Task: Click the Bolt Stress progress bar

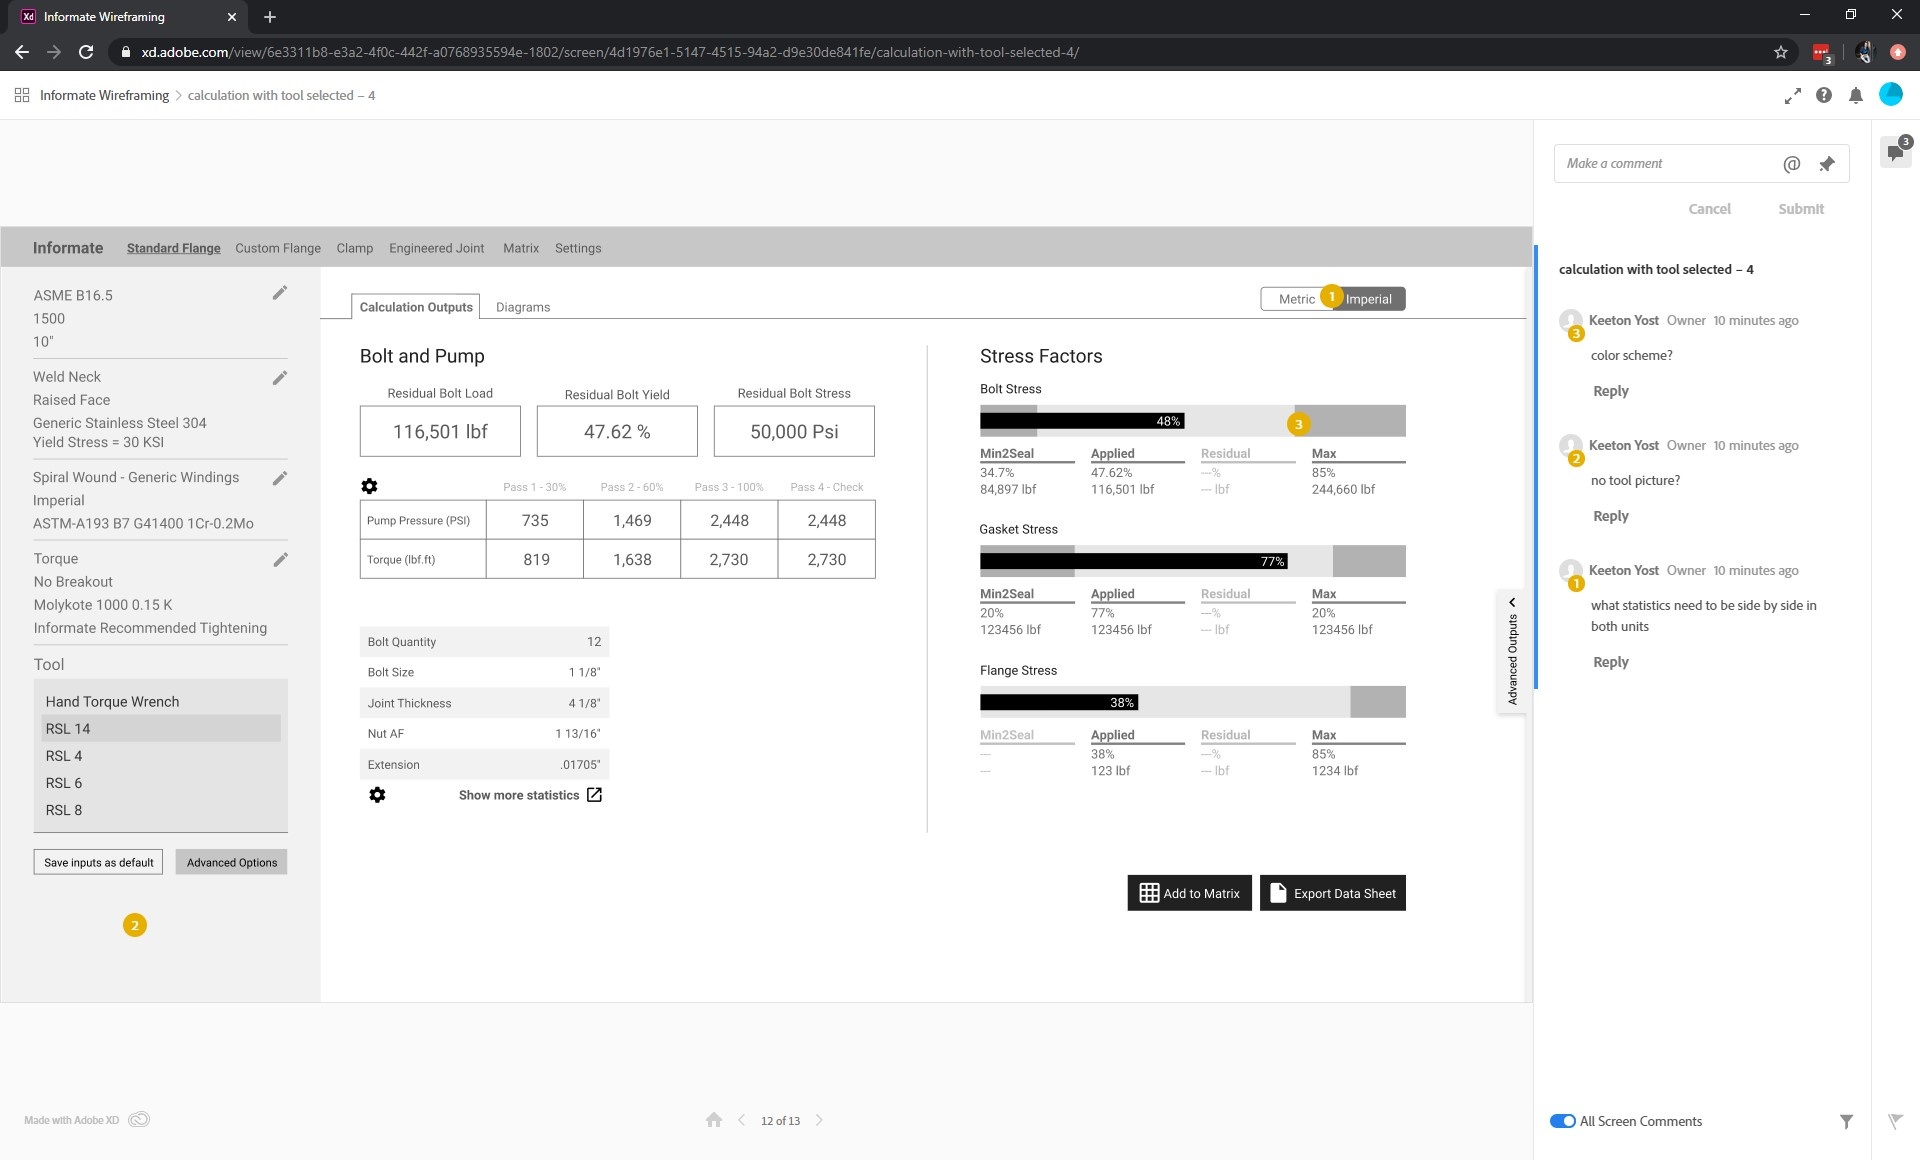Action: click(1192, 421)
